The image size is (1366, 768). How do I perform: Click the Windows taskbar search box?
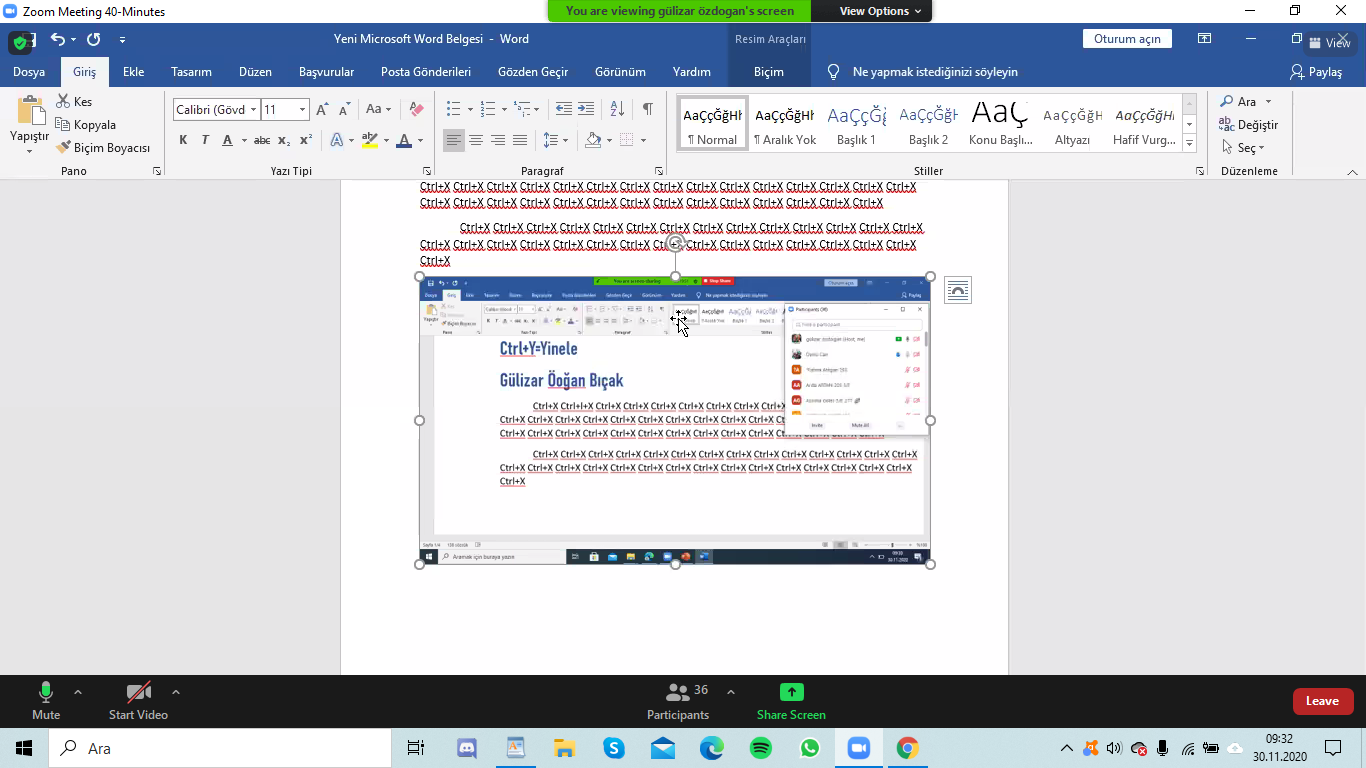click(x=225, y=748)
